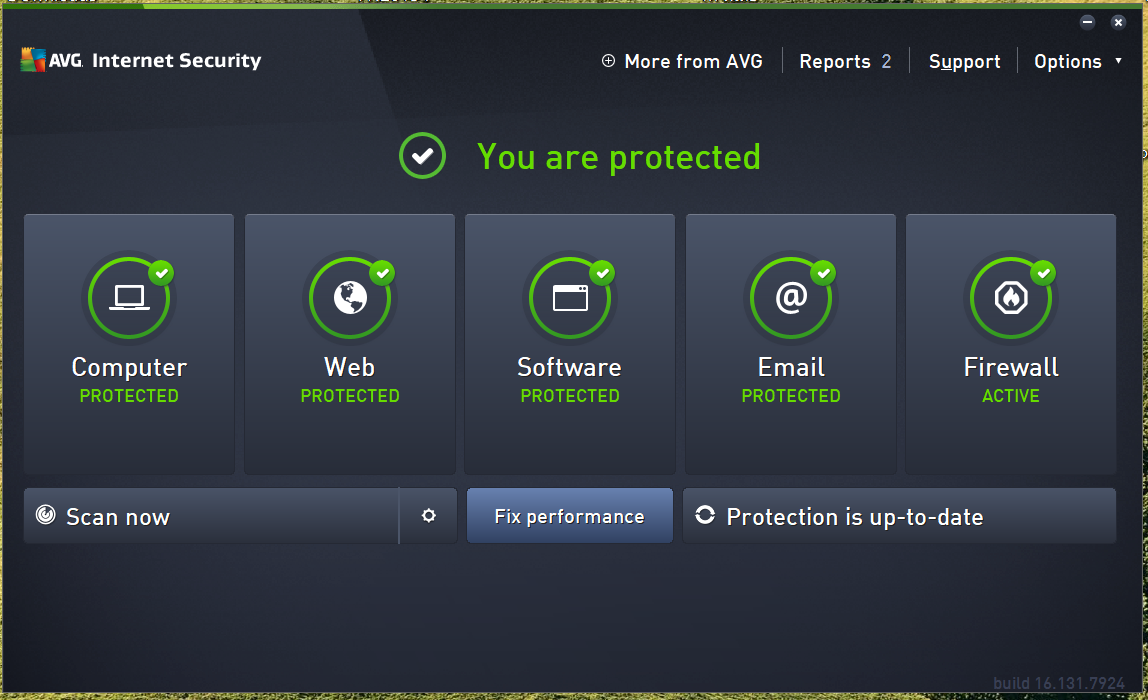1148x700 pixels.
Task: Click the Web tile's status checkmark badge
Action: [x=383, y=272]
